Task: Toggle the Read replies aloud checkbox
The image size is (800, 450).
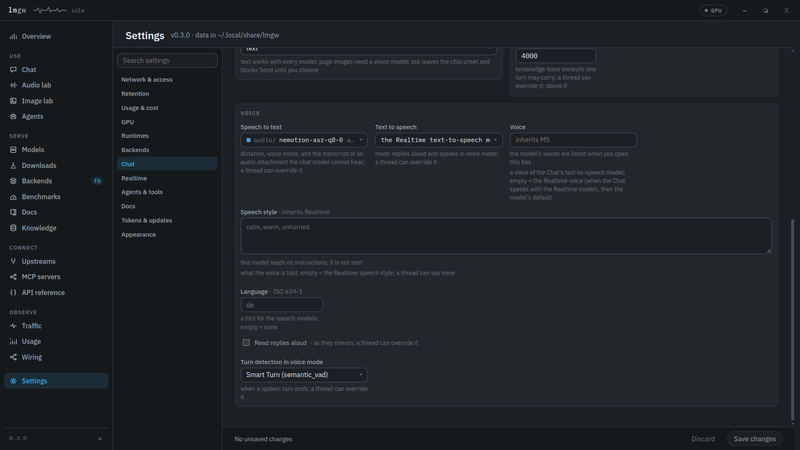Action: click(246, 343)
